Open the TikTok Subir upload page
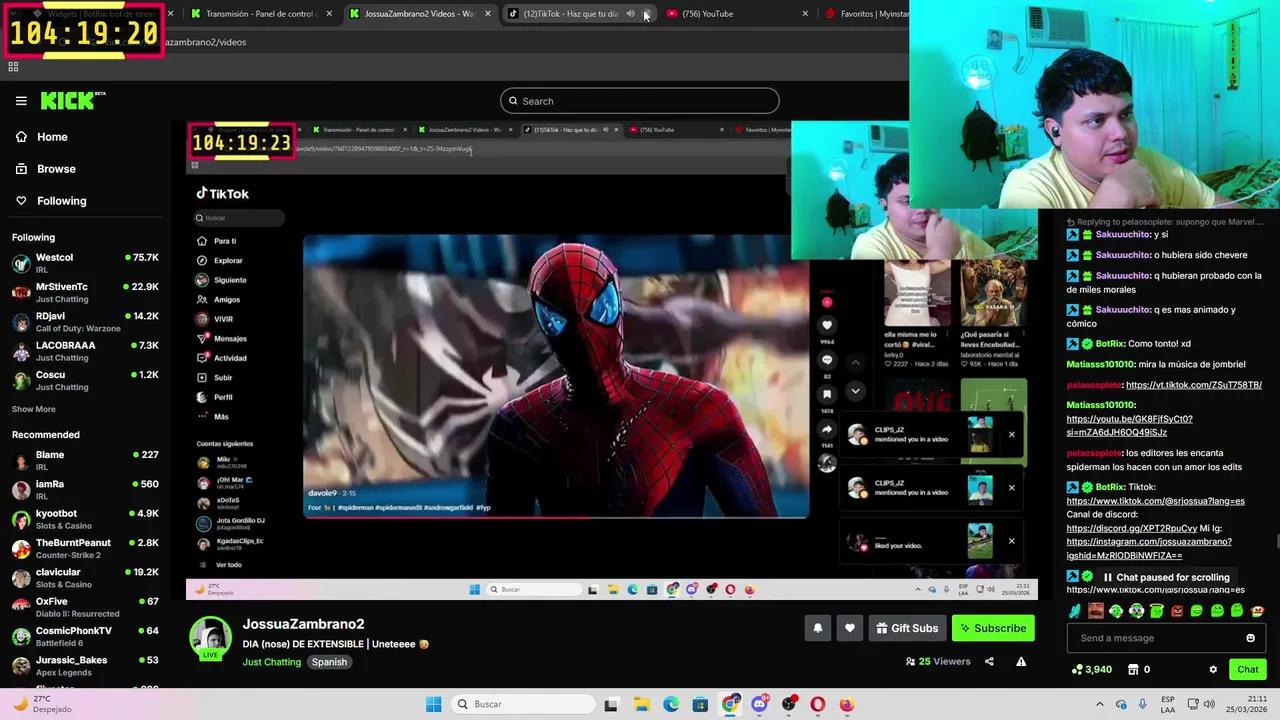This screenshot has height=720, width=1280. point(222,377)
